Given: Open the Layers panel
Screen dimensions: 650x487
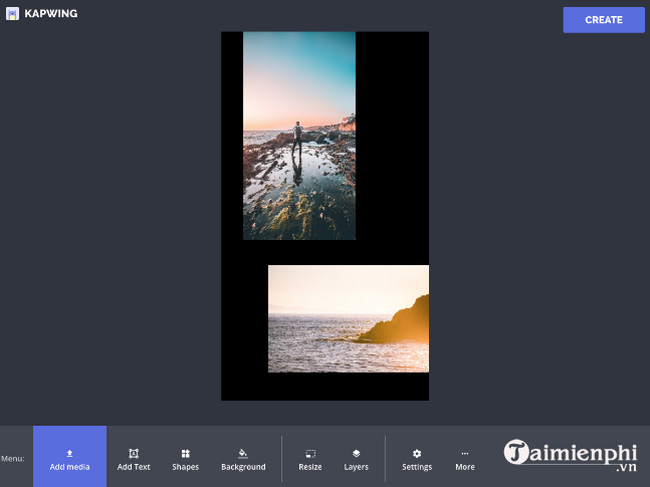Looking at the screenshot, I should 356,460.
